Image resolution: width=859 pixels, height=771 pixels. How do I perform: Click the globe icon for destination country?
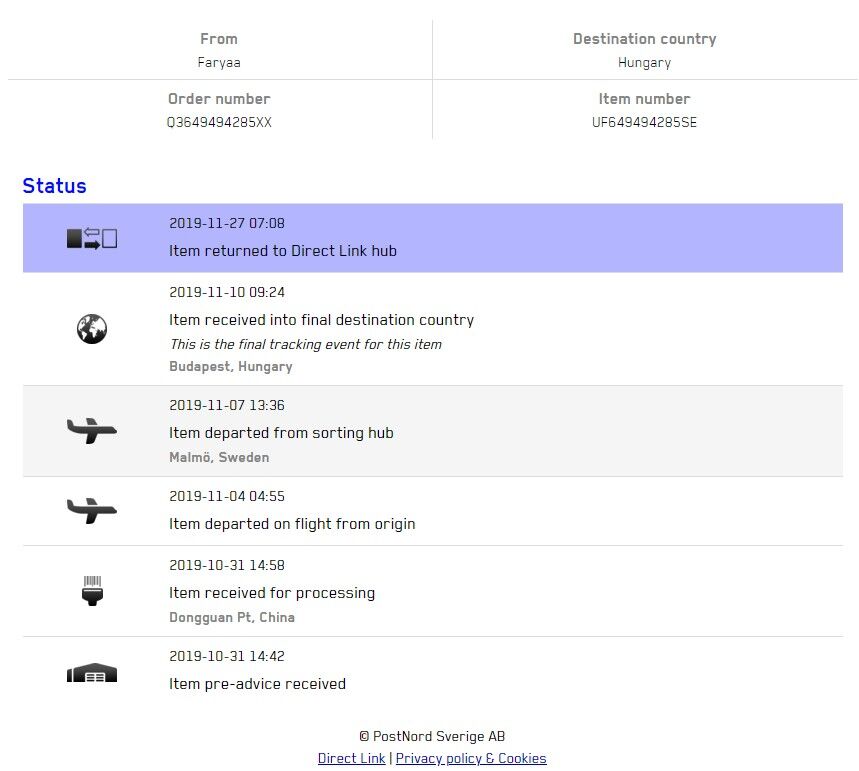(92, 329)
